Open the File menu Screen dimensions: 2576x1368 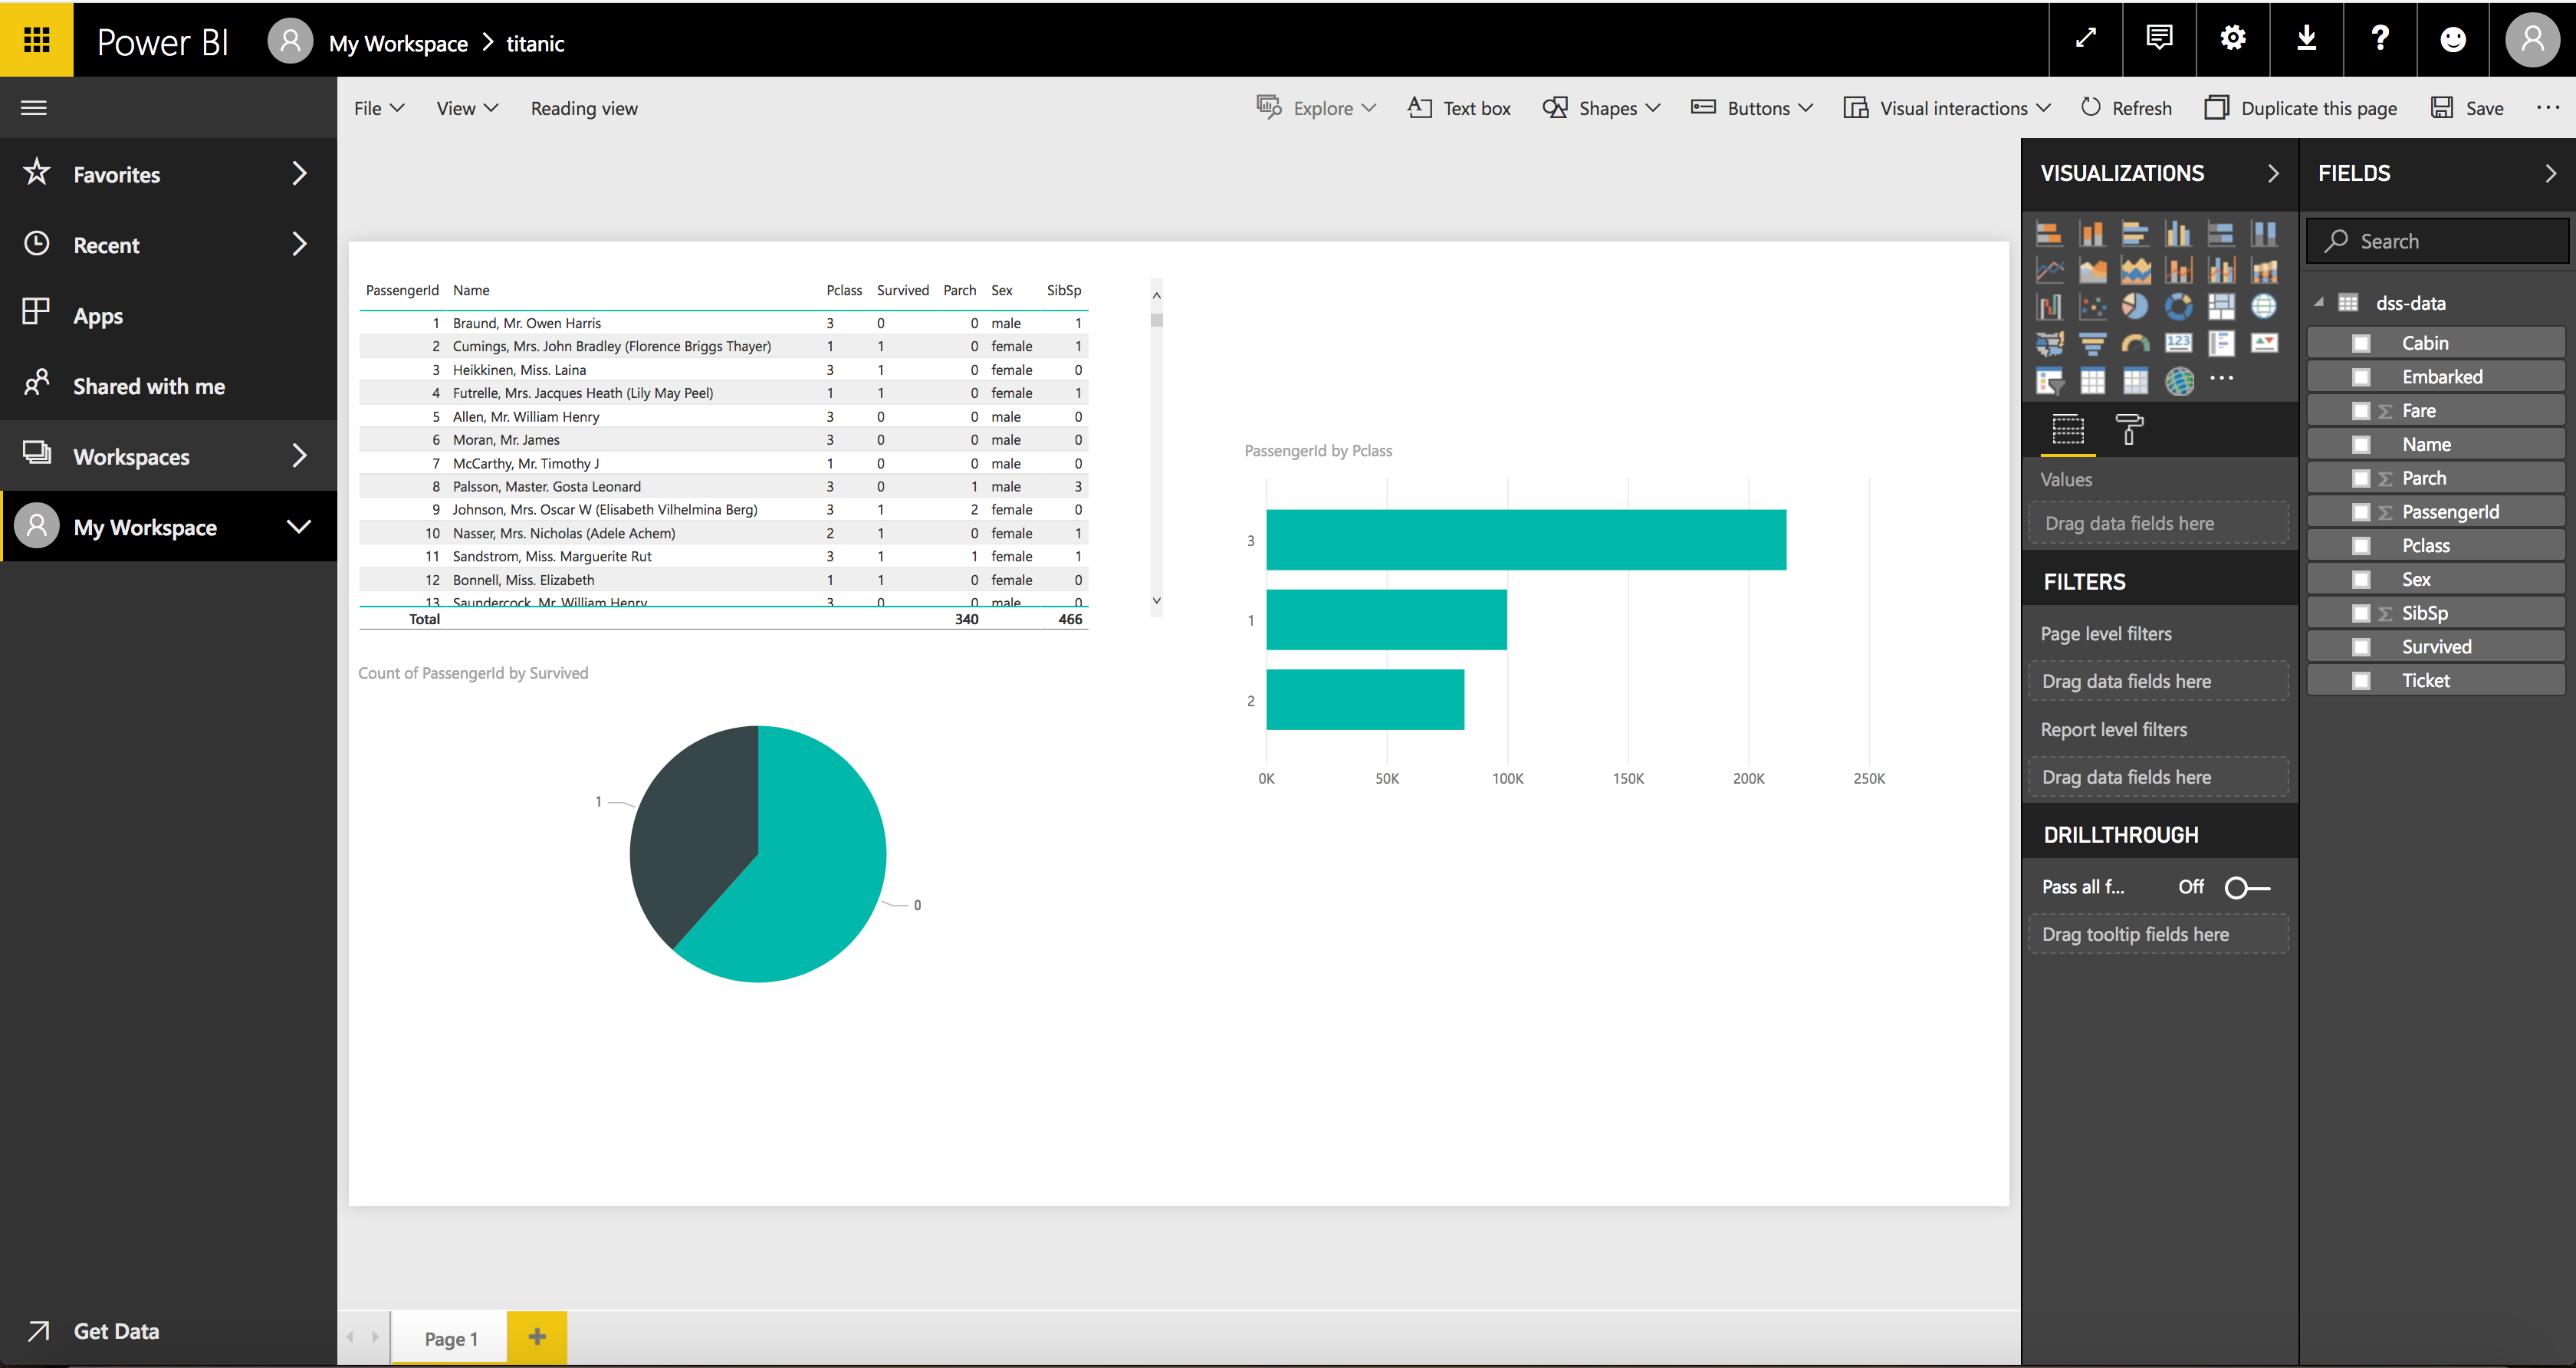coord(379,108)
